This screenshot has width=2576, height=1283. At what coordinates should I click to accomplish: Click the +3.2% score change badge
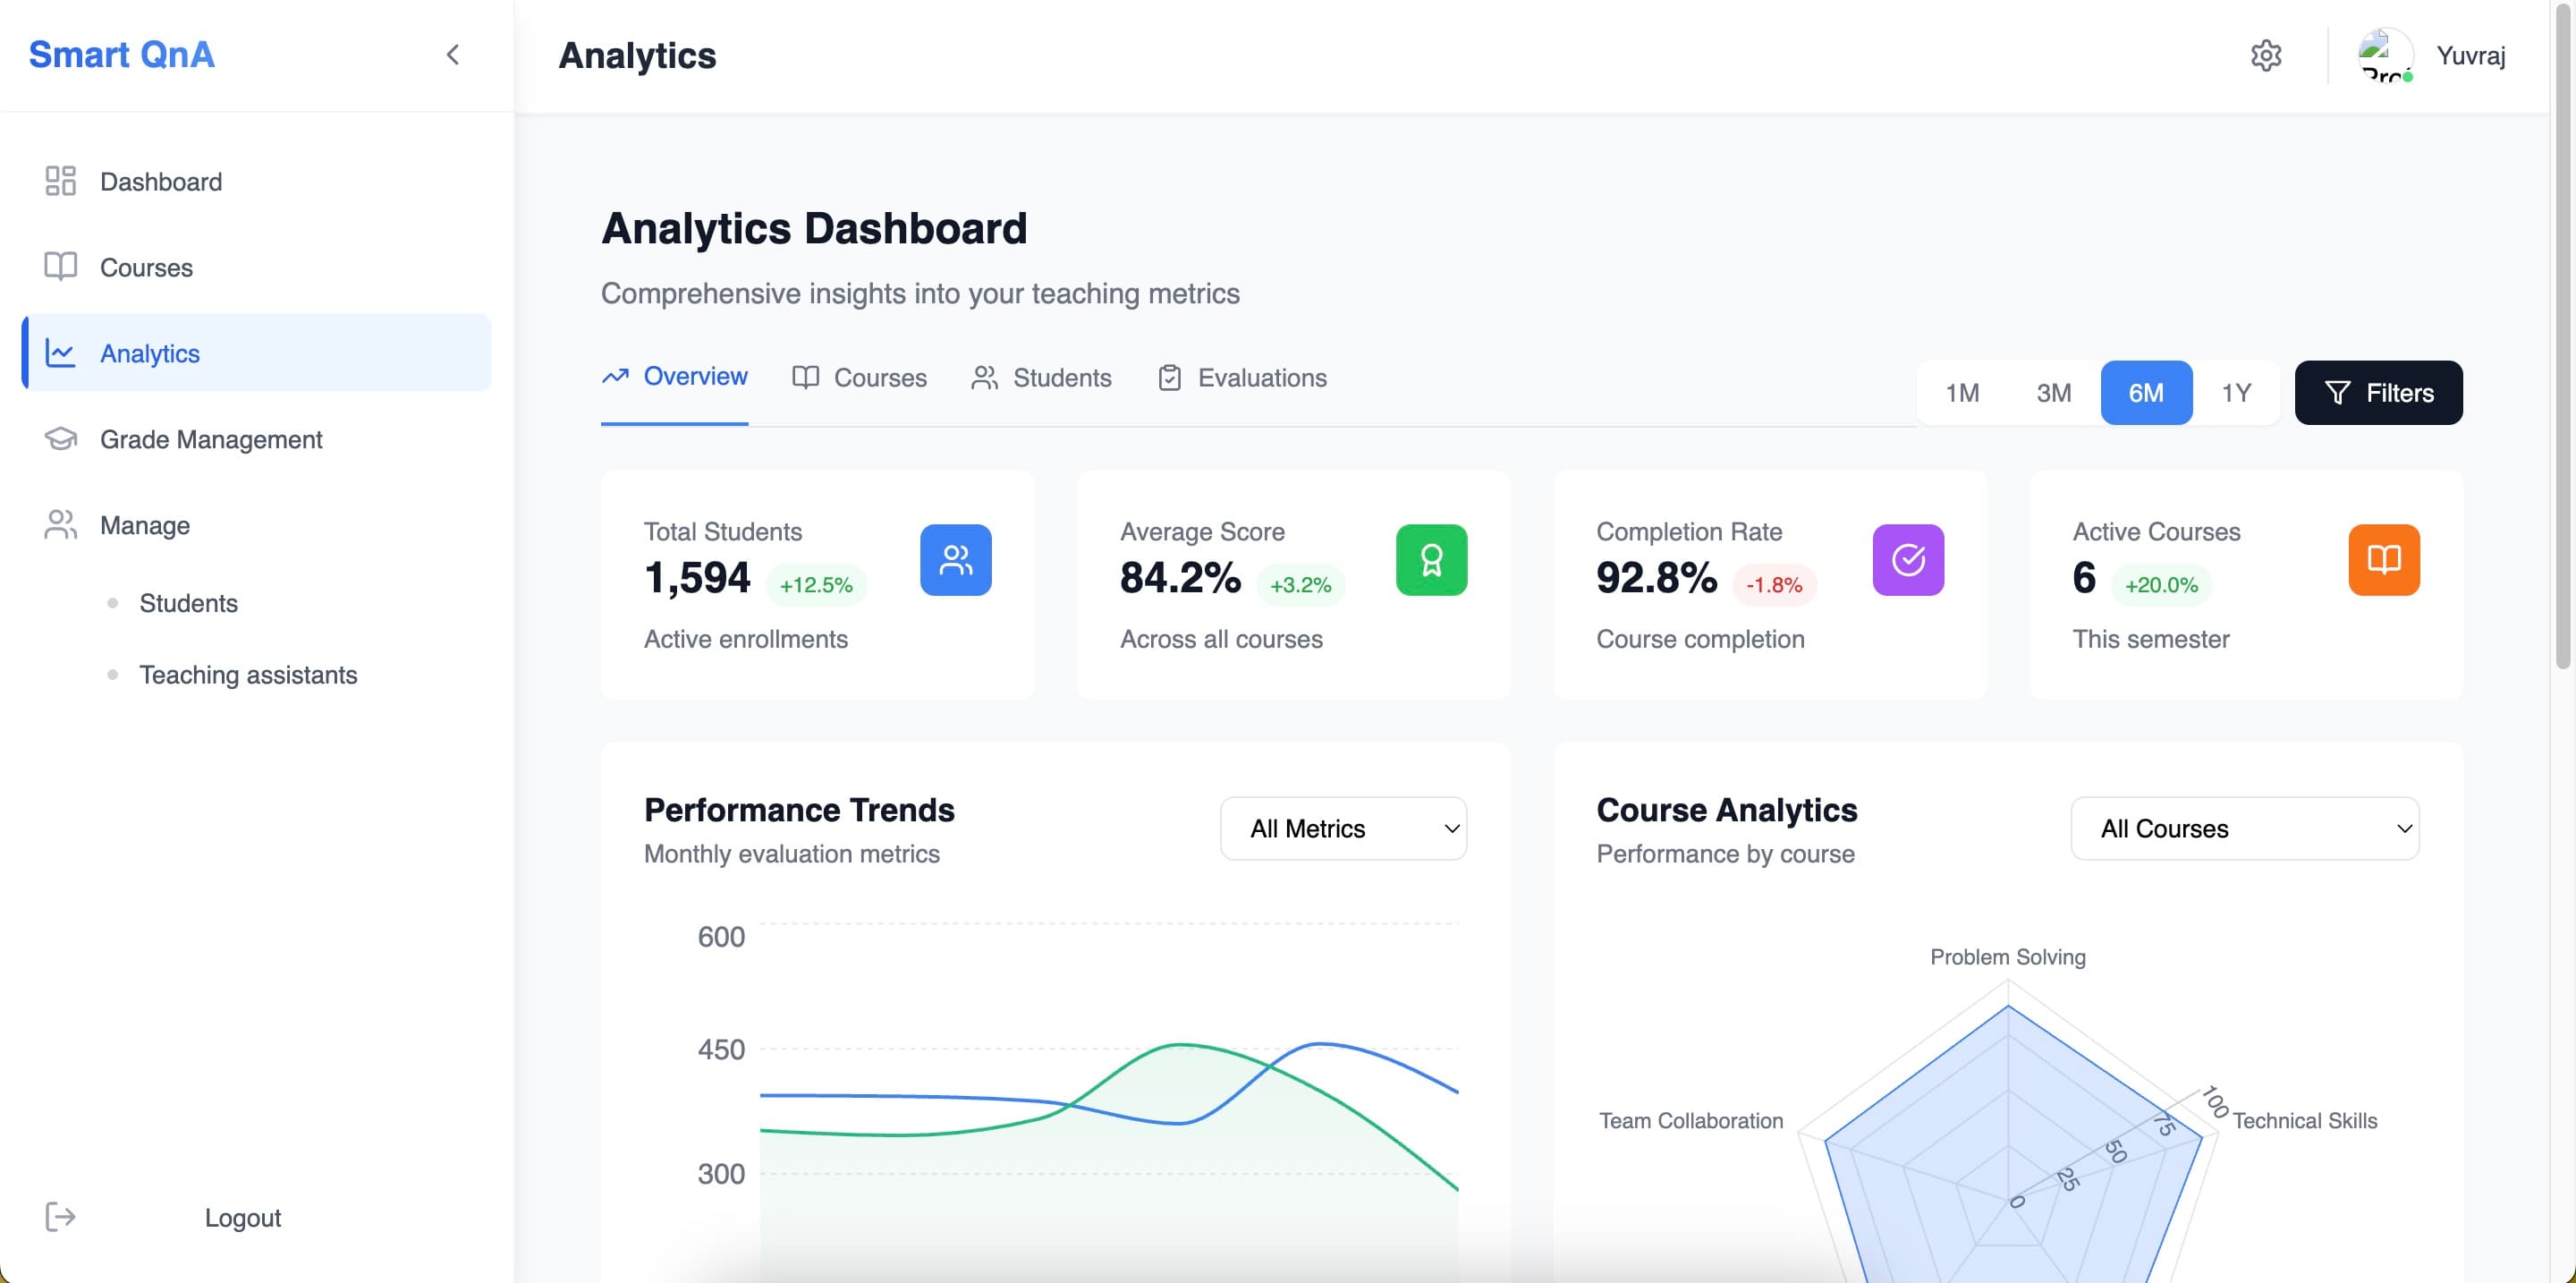[1300, 585]
